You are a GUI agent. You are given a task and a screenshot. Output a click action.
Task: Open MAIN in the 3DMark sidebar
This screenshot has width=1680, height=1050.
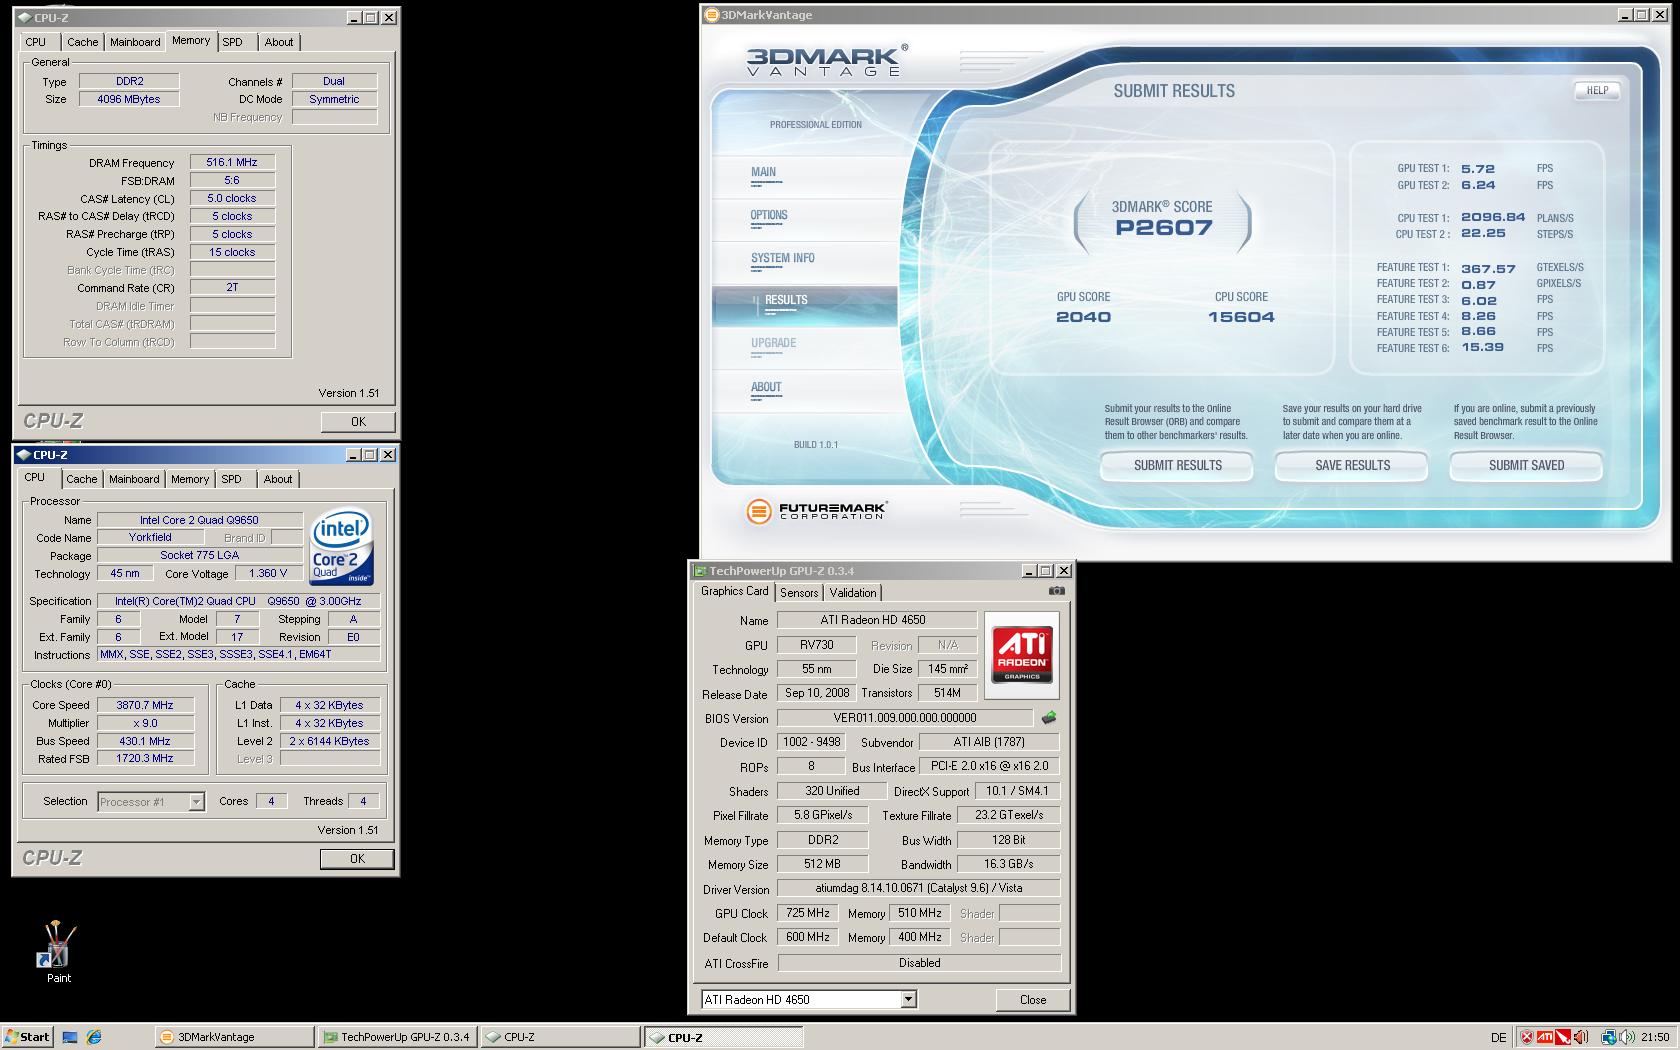click(763, 173)
